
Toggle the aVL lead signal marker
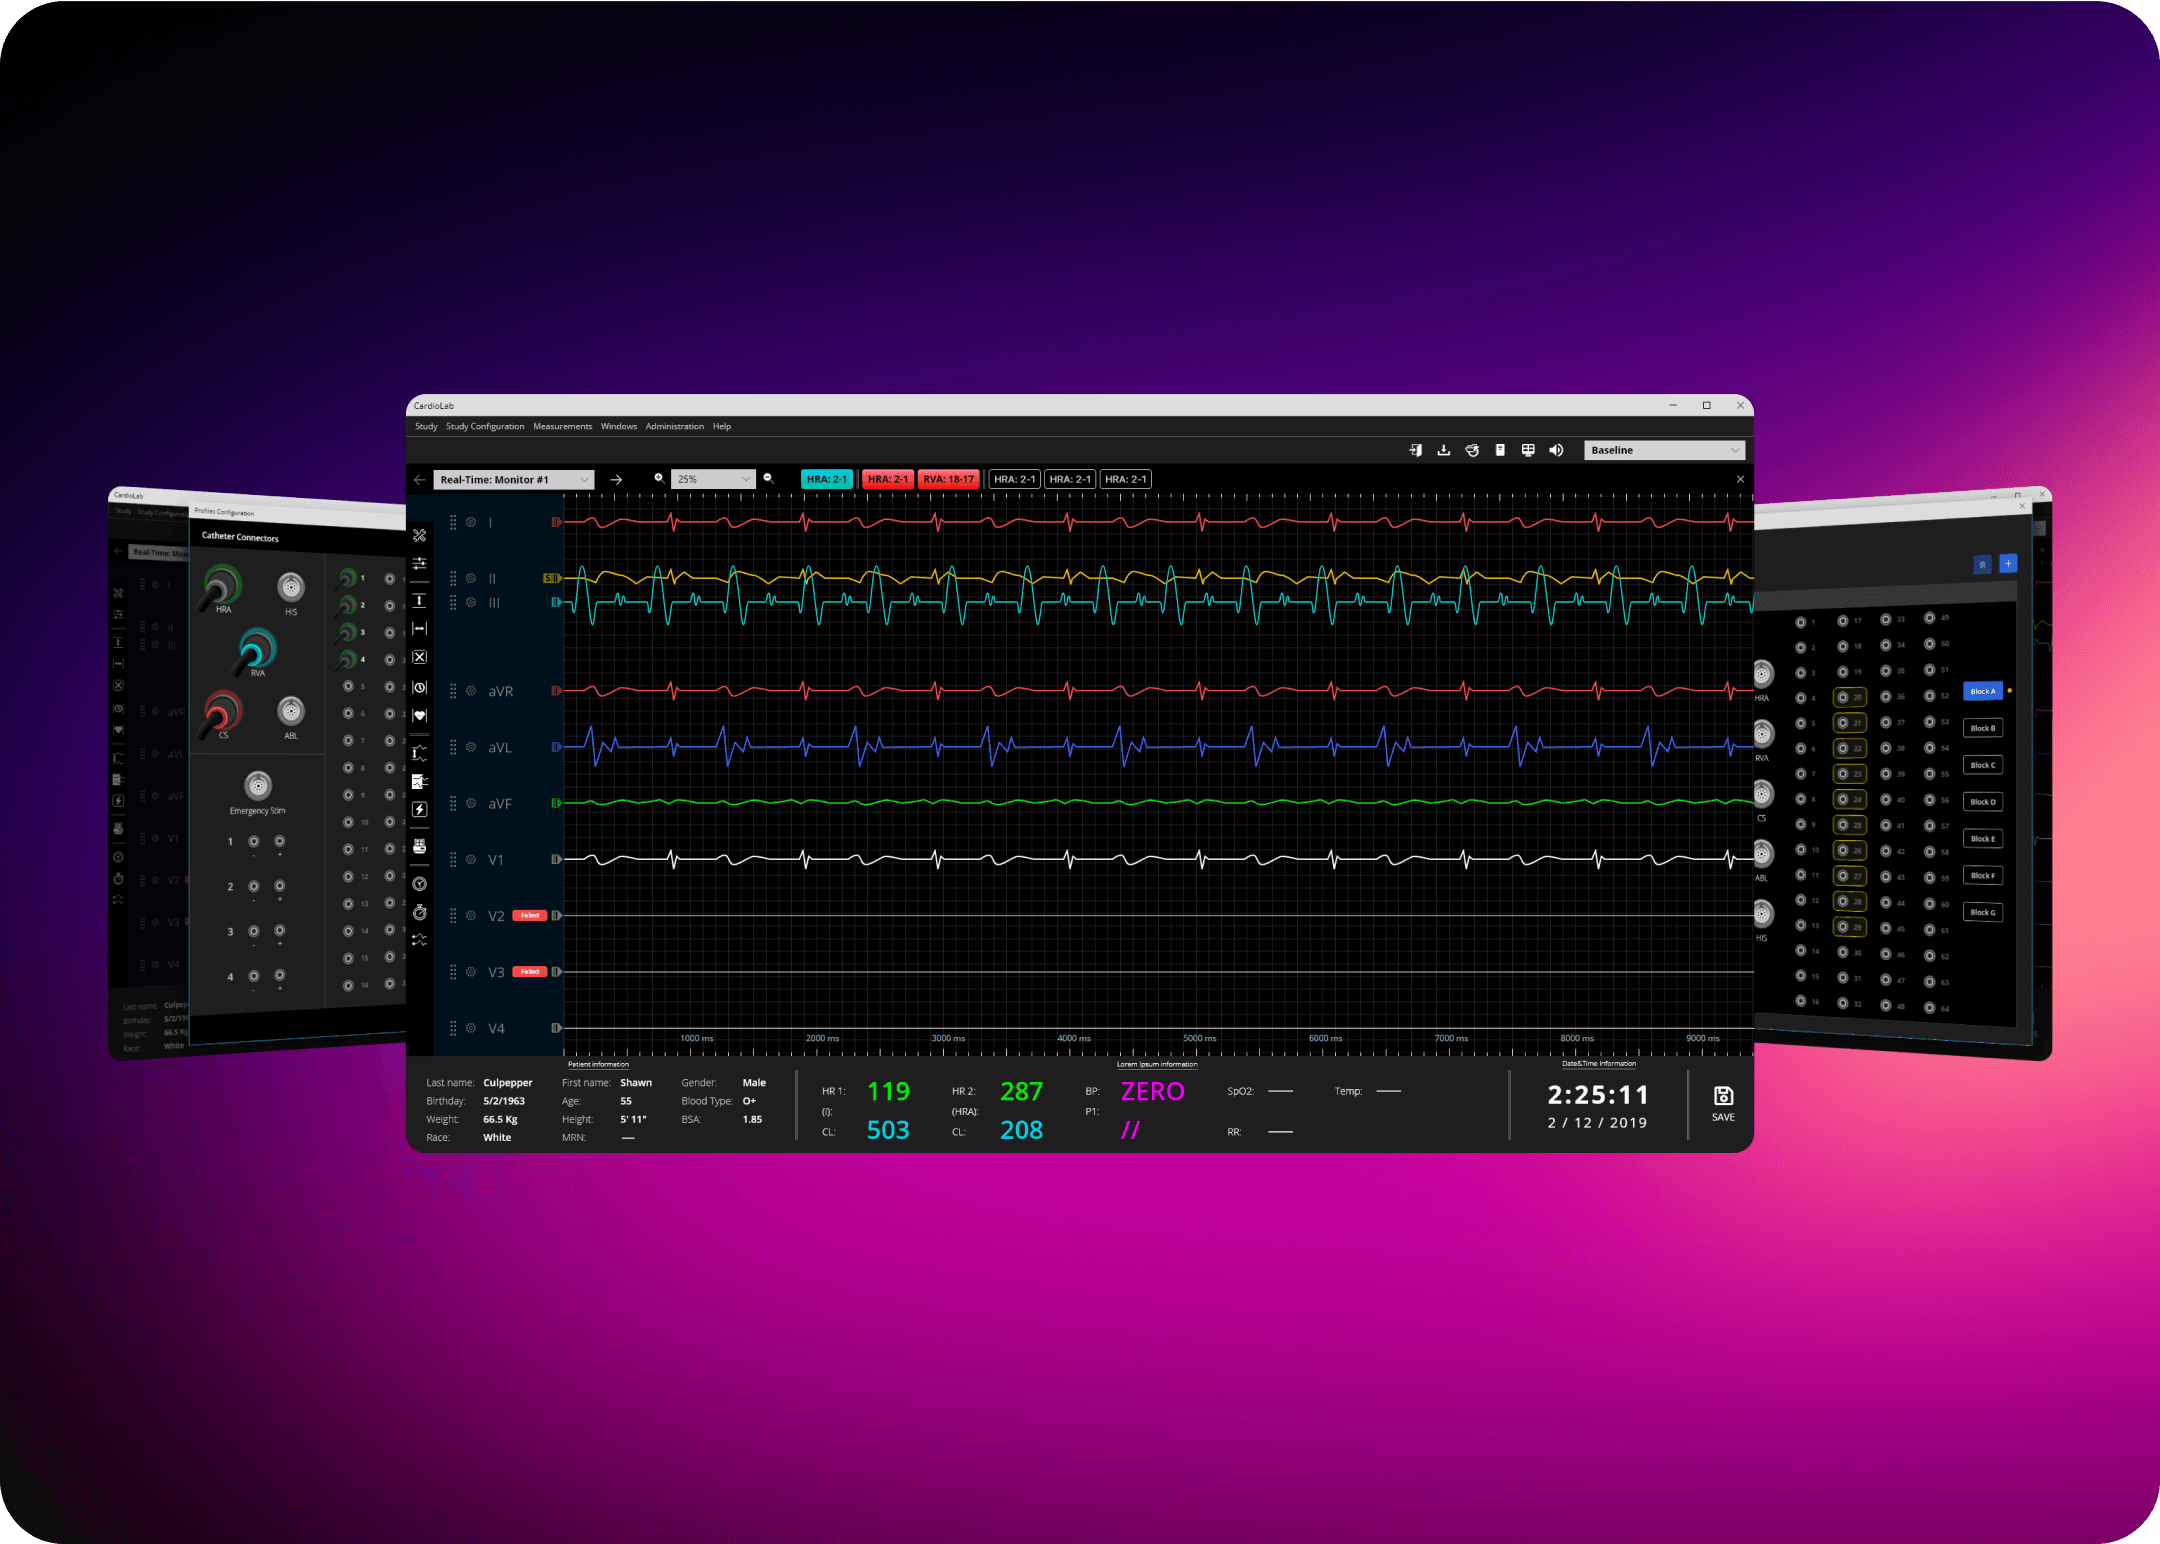click(556, 747)
